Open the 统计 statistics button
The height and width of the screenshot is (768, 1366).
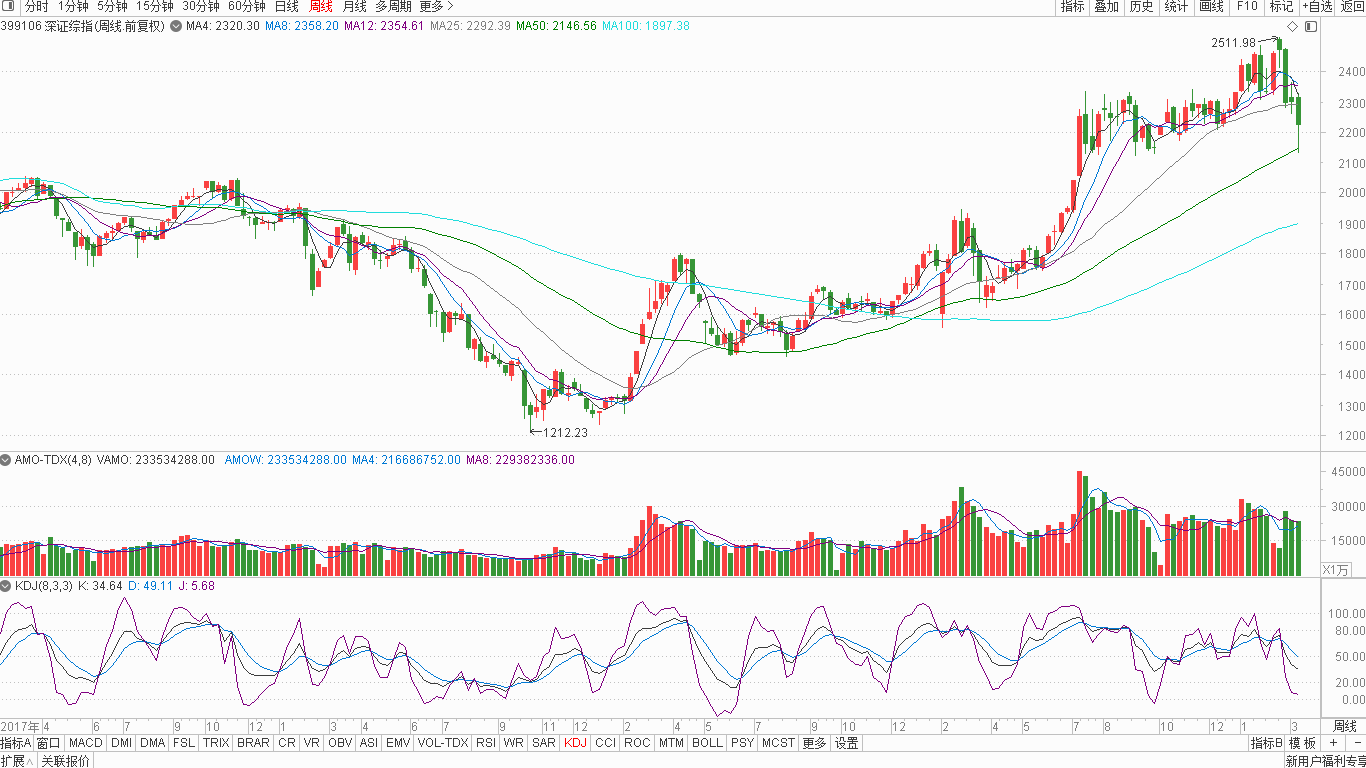point(1176,6)
